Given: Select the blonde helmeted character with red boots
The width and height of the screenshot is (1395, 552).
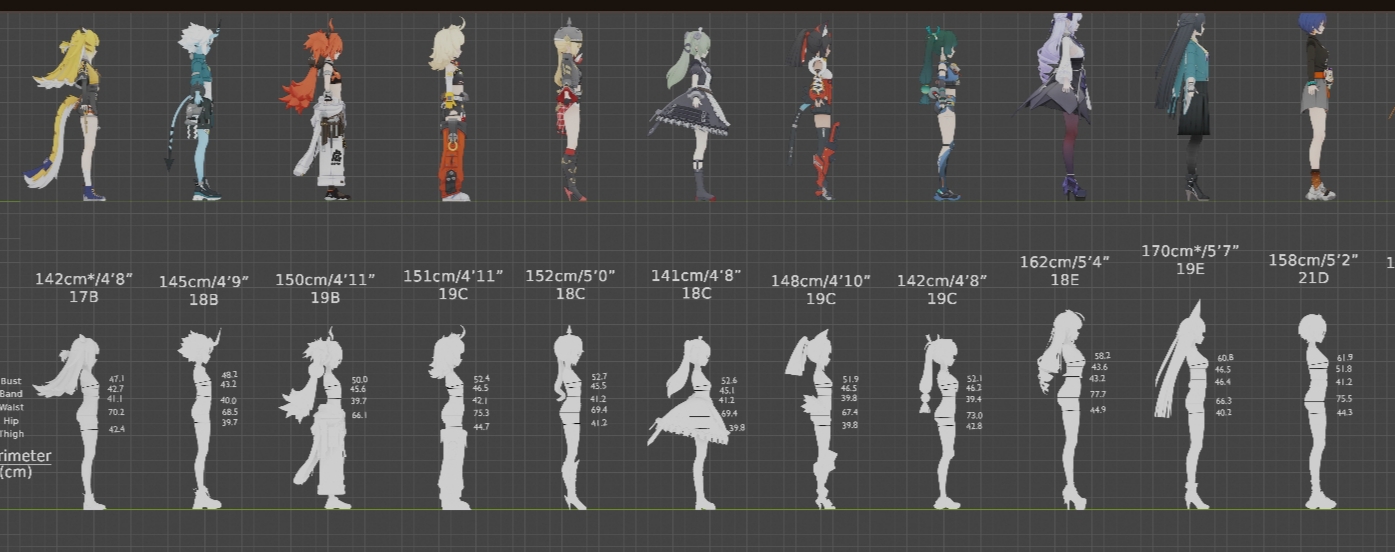Looking at the screenshot, I should coord(572,110).
